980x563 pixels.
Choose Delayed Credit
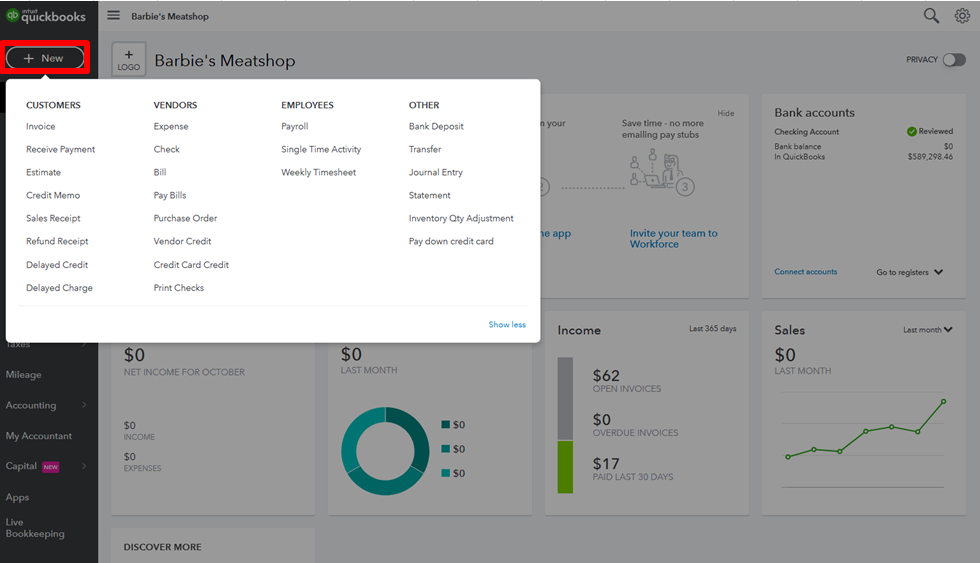(57, 265)
